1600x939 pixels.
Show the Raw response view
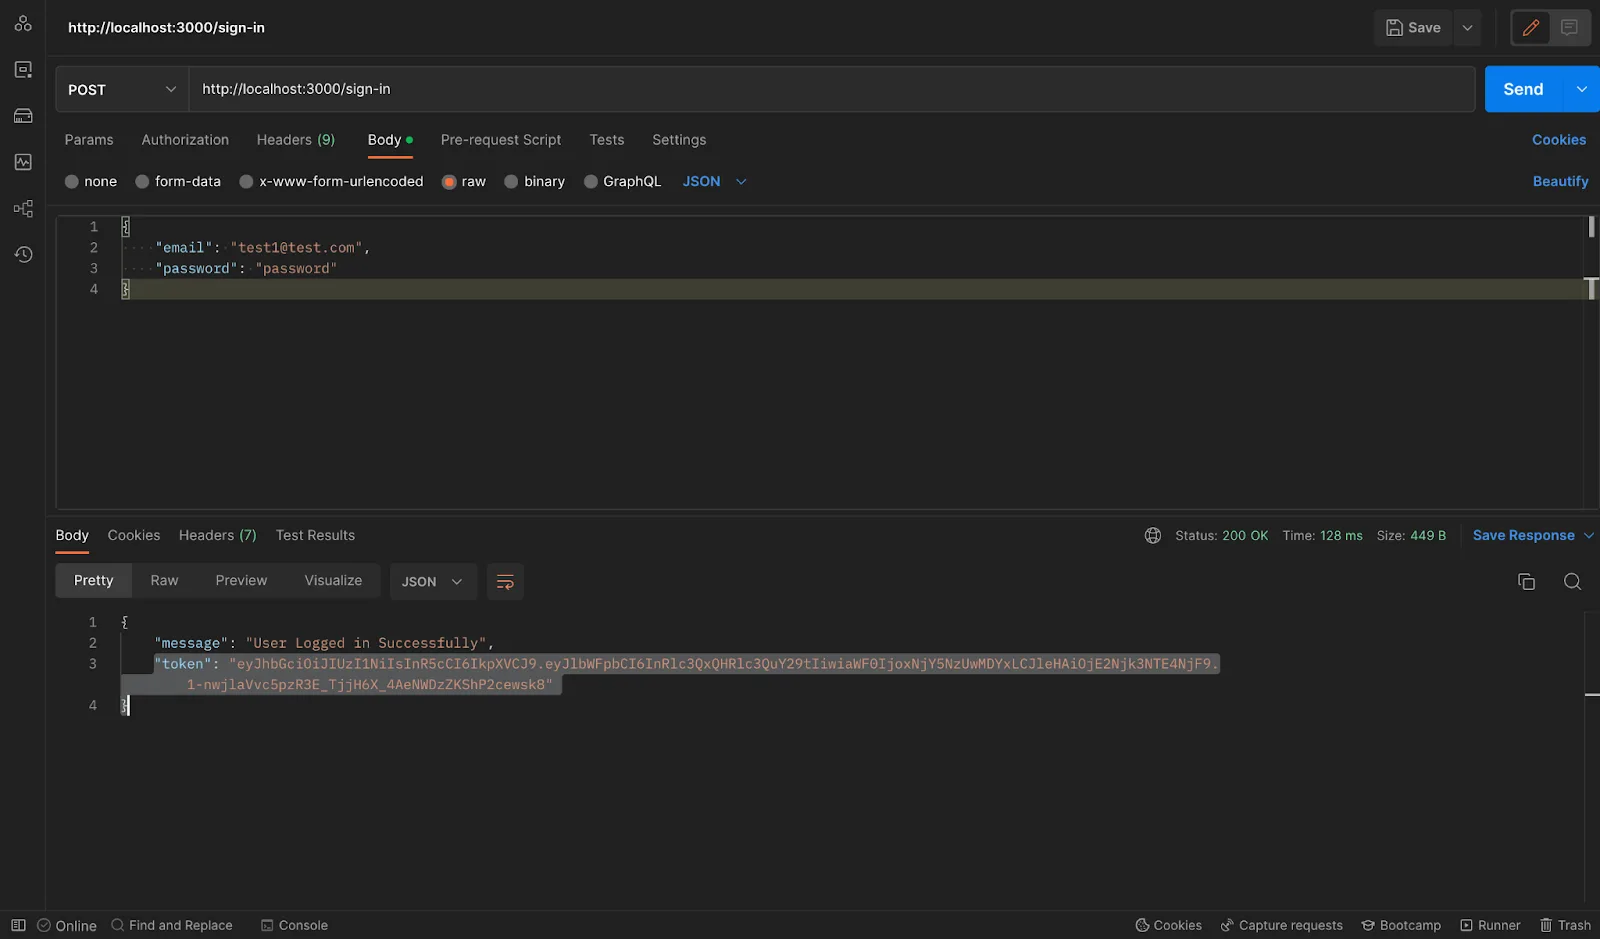click(164, 581)
